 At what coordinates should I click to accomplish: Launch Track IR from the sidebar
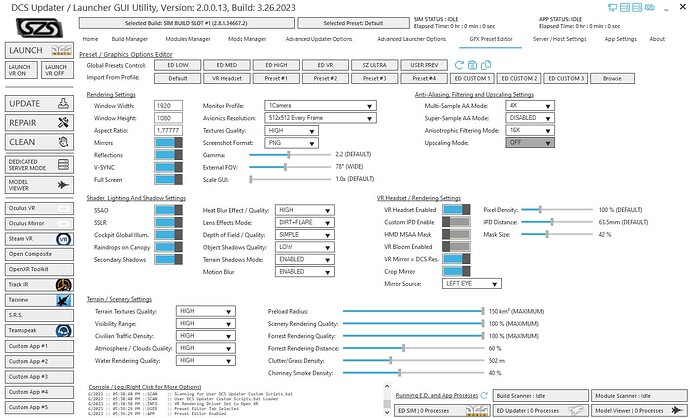(39, 285)
